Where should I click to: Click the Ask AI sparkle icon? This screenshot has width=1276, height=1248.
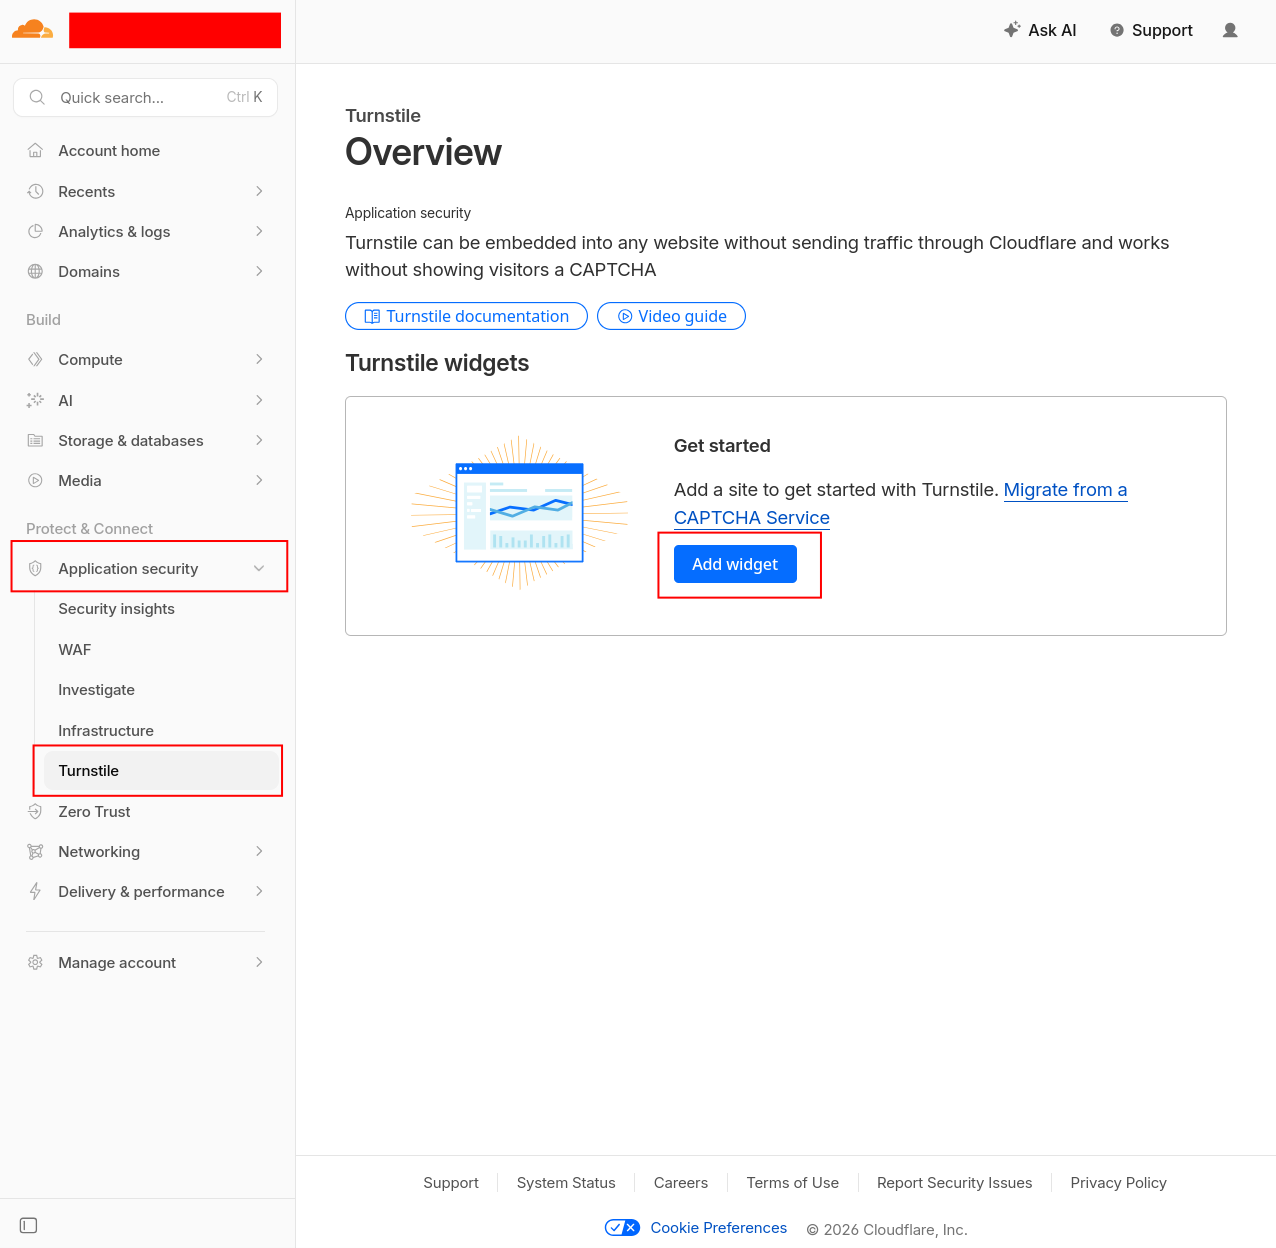pyautogui.click(x=1012, y=30)
